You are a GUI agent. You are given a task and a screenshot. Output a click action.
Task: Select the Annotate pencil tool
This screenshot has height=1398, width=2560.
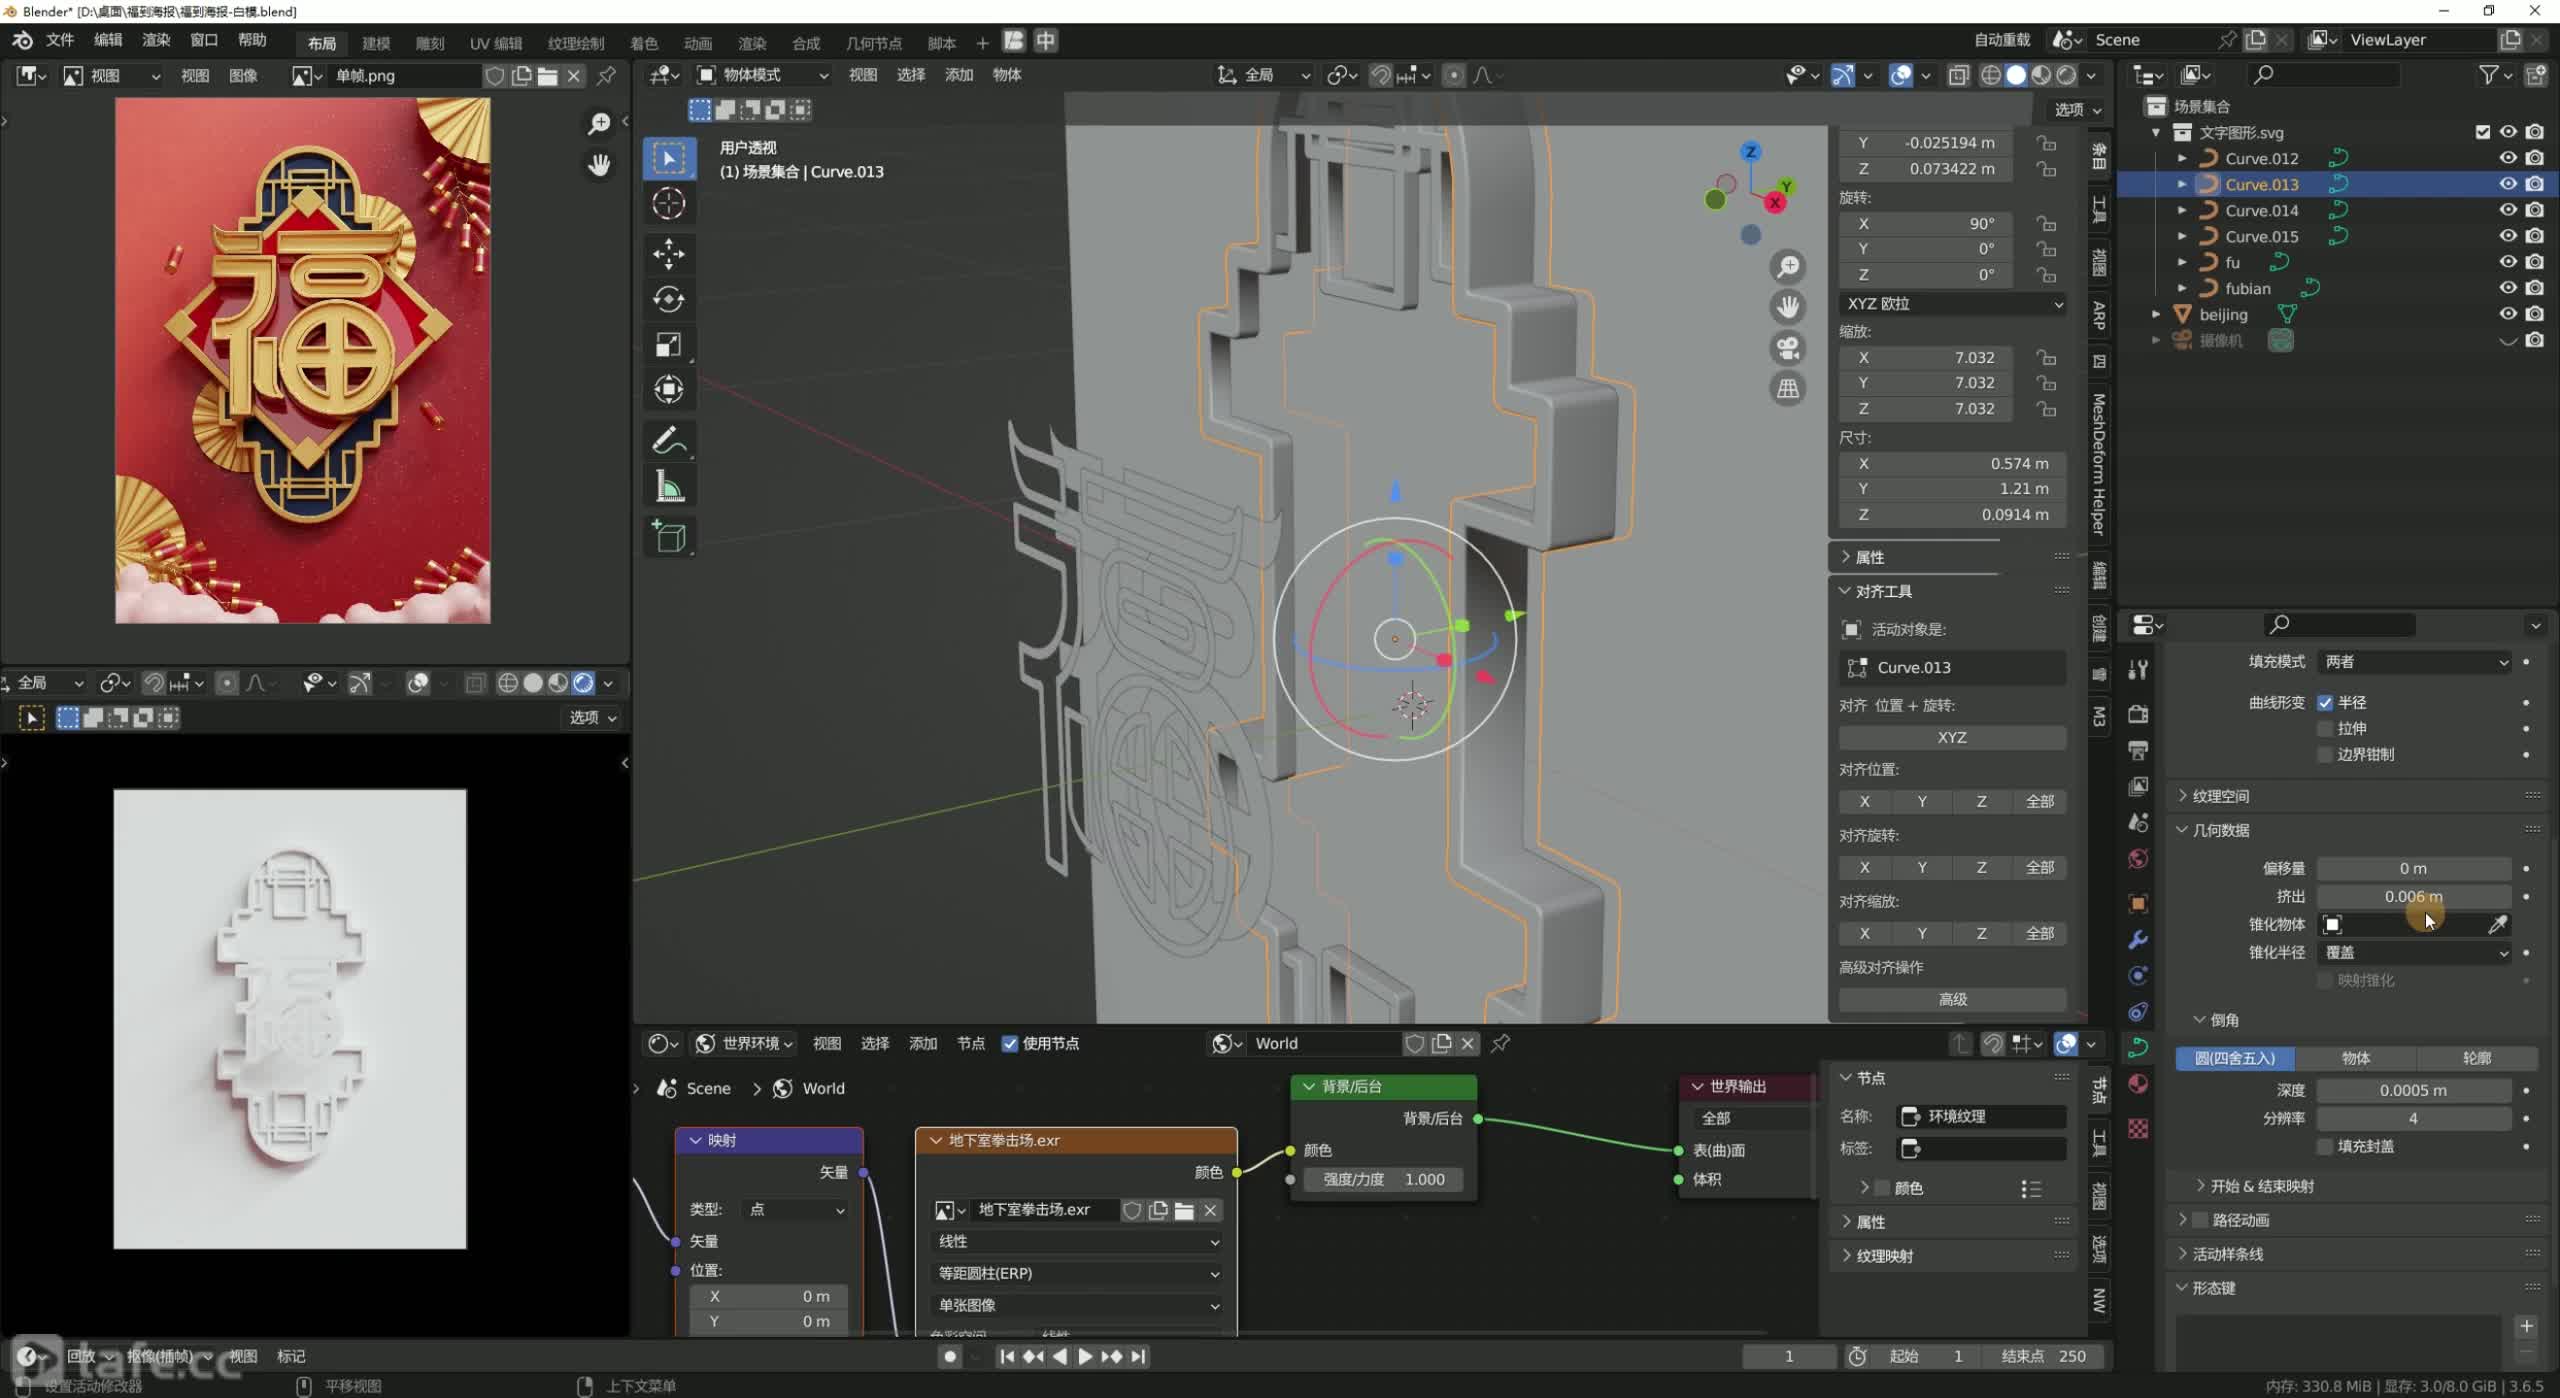point(669,440)
